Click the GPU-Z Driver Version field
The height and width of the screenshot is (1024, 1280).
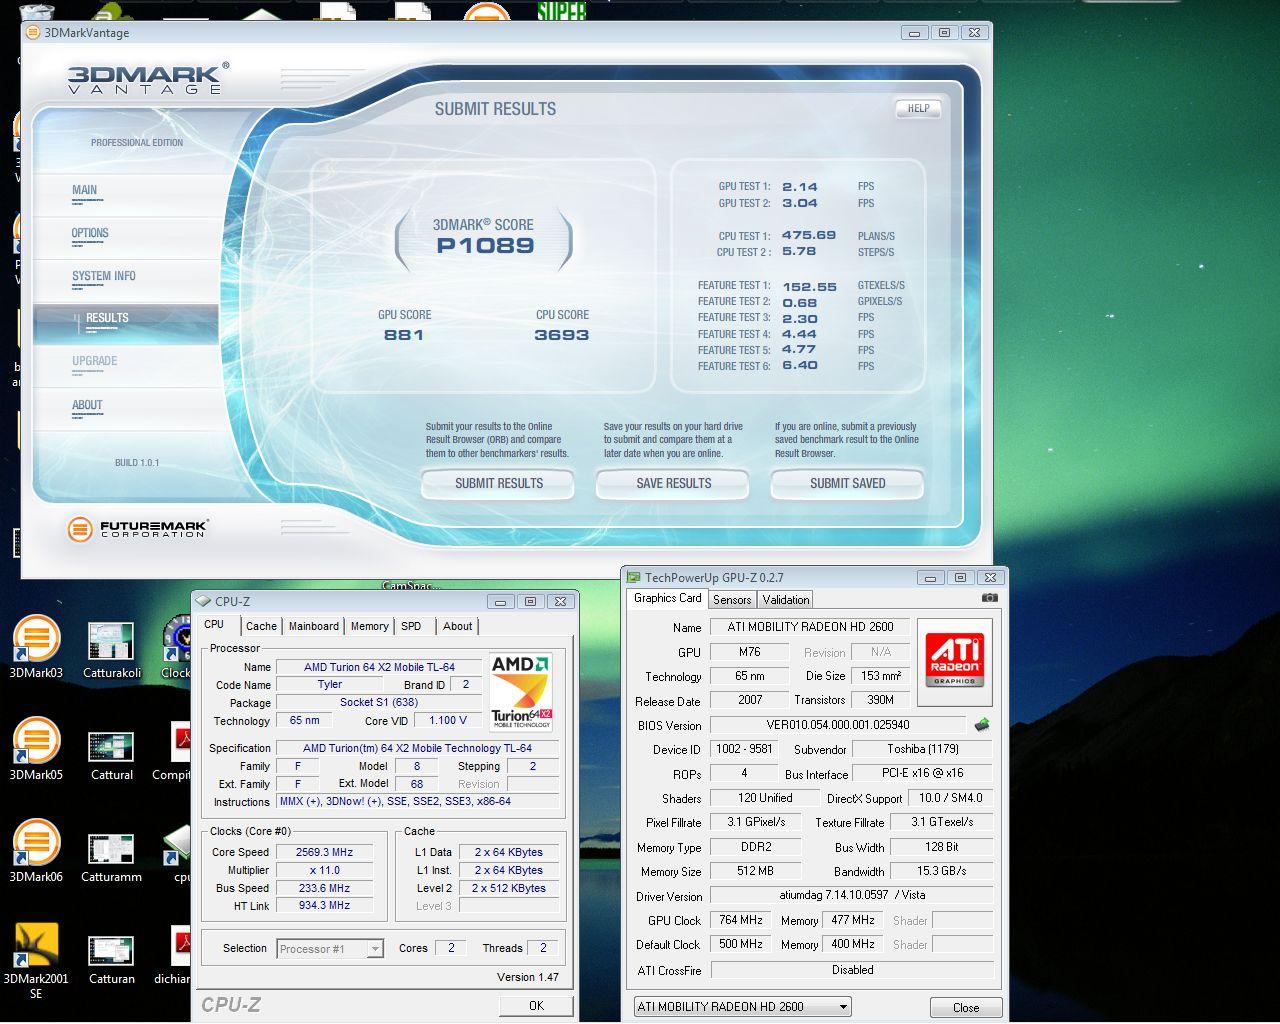851,896
